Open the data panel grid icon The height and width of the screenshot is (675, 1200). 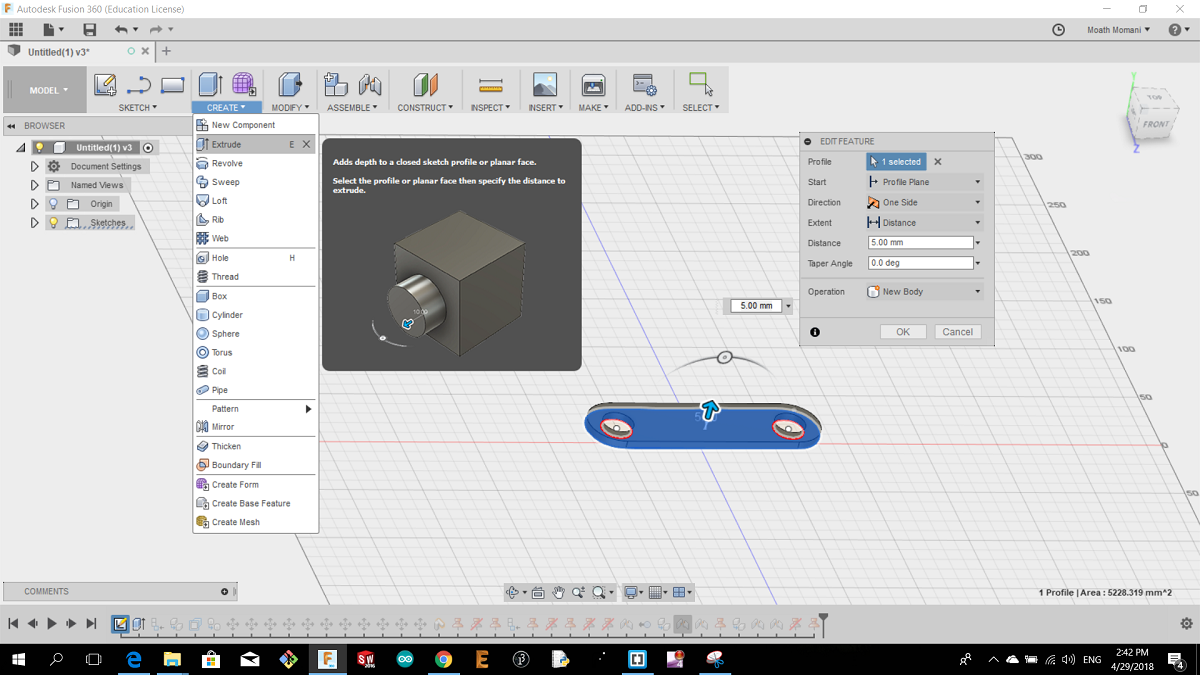pos(15,30)
